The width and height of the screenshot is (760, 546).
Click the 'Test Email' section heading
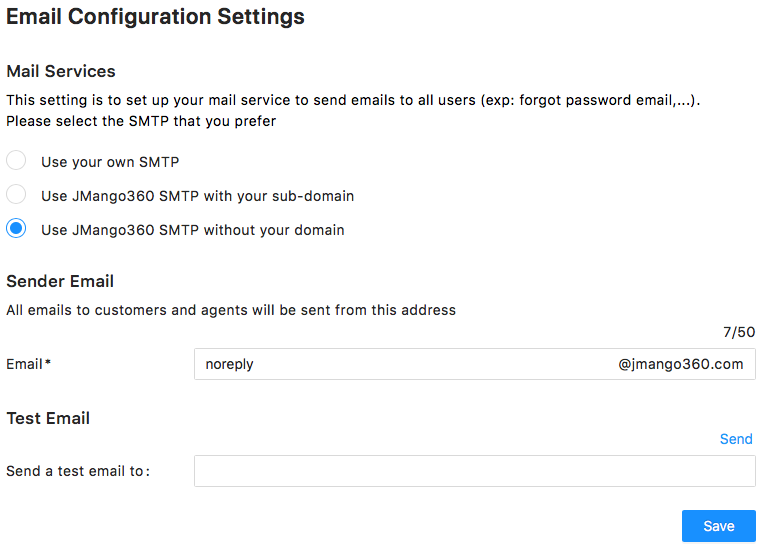tap(48, 418)
